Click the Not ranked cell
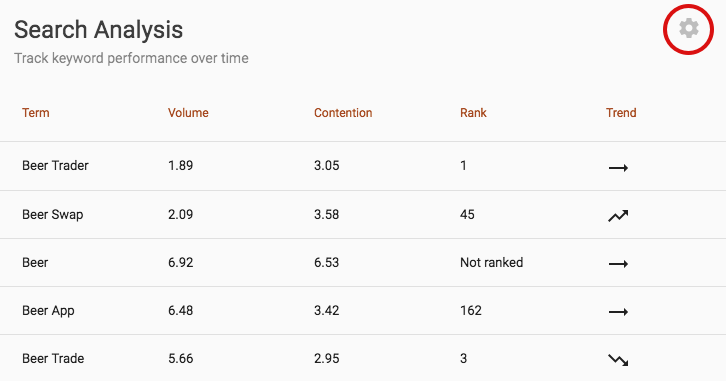 (x=491, y=262)
